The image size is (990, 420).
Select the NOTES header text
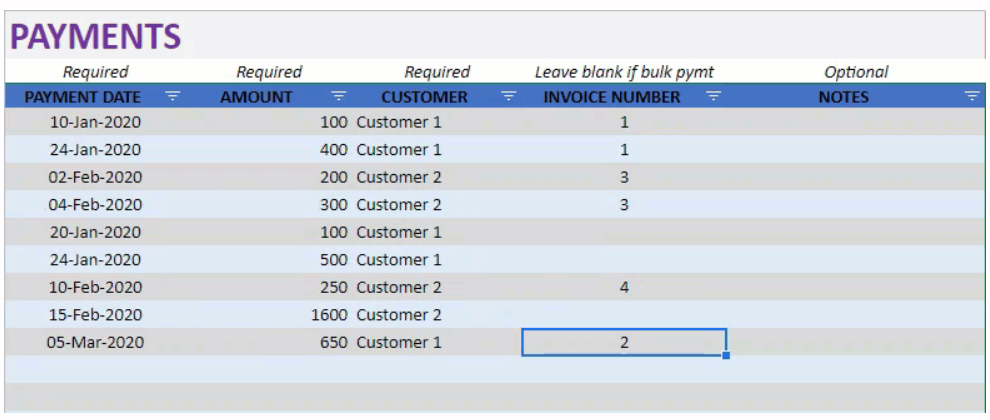point(844,97)
